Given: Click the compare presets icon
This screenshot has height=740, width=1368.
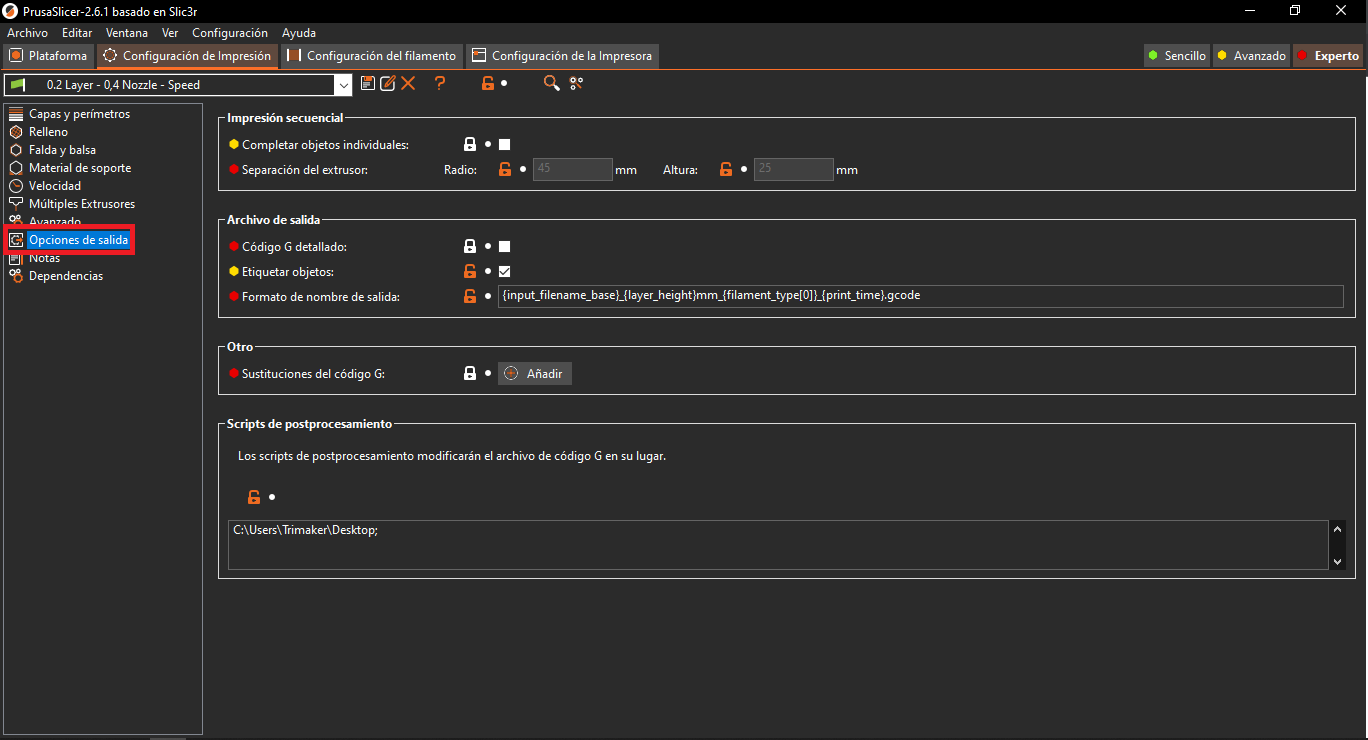Looking at the screenshot, I should [x=576, y=84].
